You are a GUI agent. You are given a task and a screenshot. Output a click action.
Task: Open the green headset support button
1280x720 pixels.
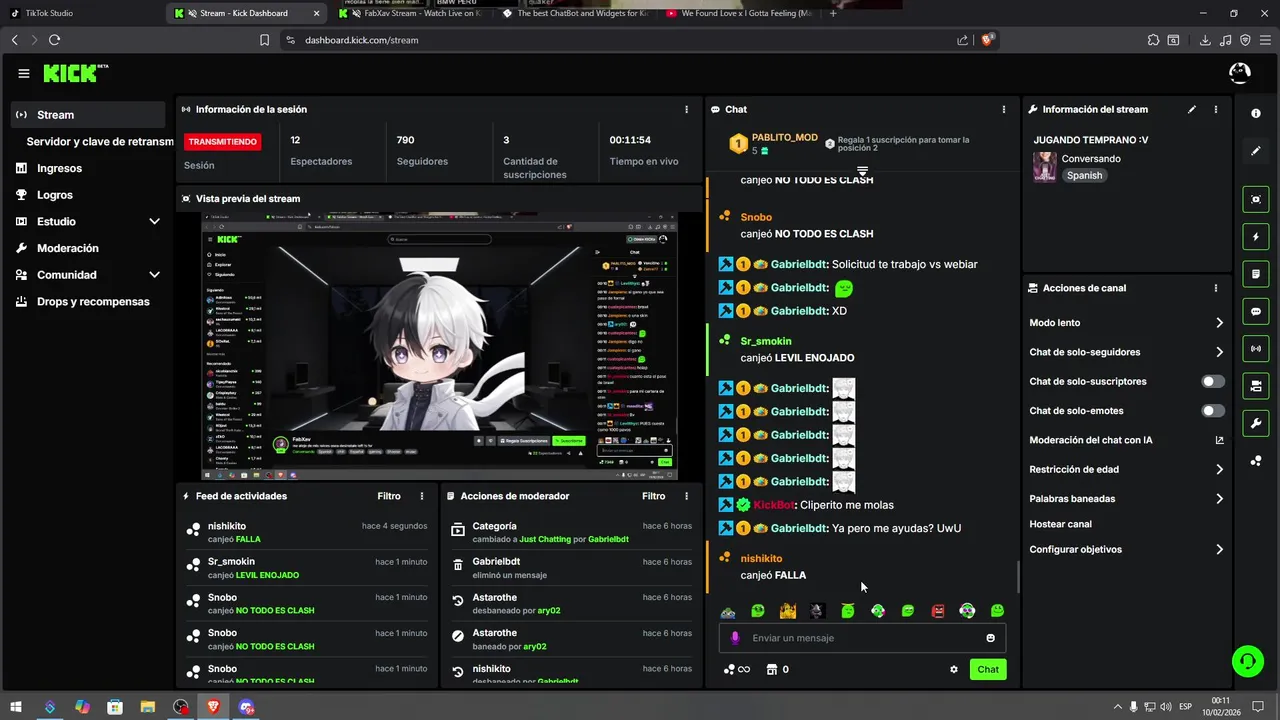click(1247, 660)
